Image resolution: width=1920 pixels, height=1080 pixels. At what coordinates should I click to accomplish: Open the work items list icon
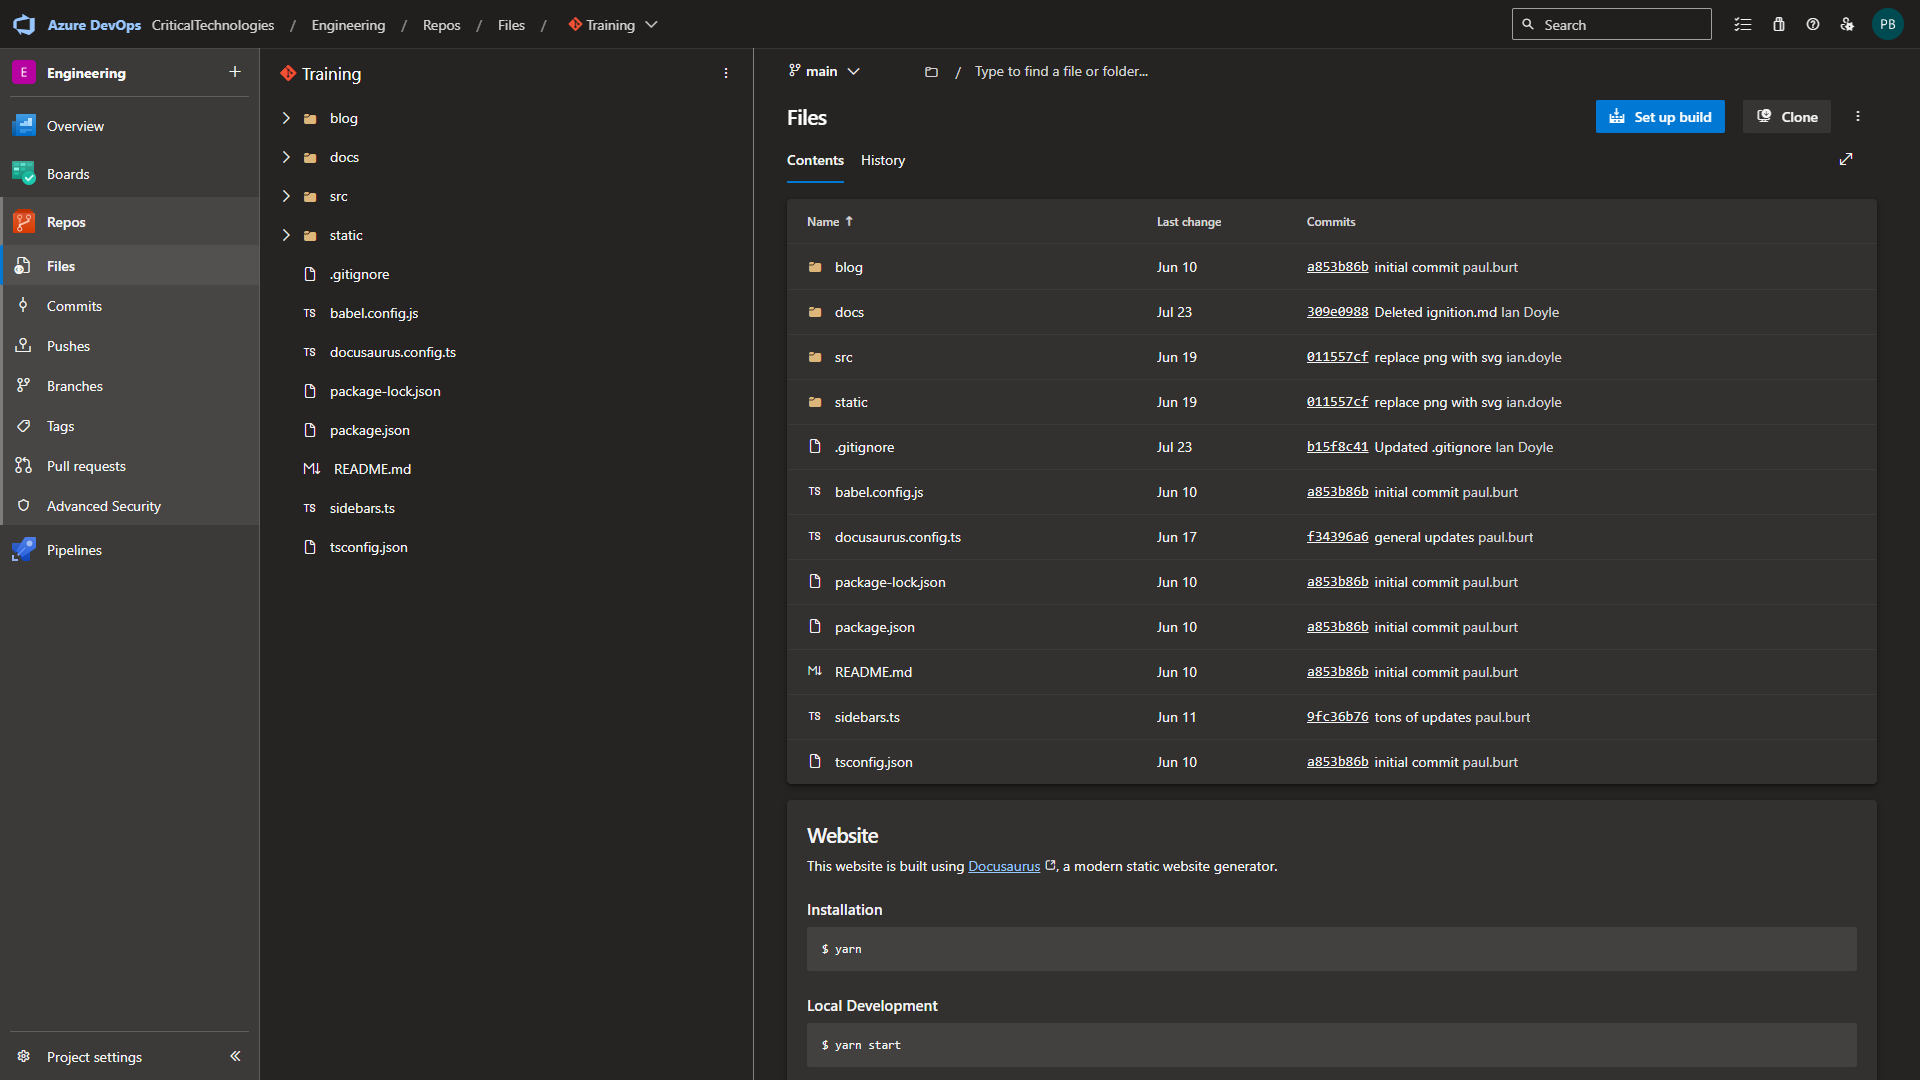(x=1743, y=25)
